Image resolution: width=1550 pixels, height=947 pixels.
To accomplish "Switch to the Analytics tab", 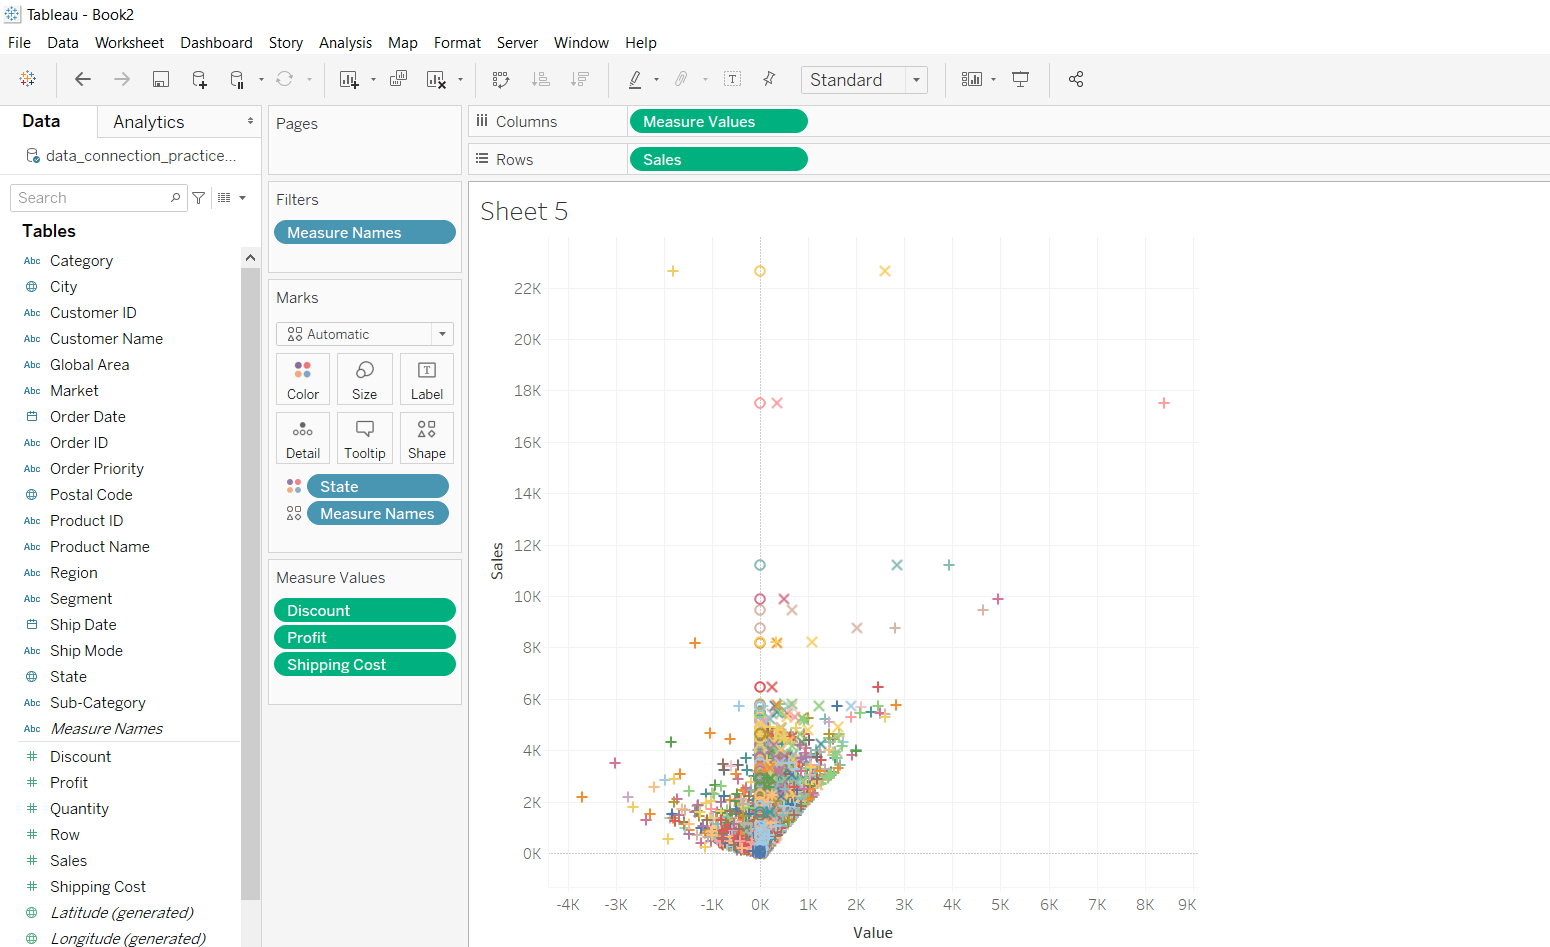I will [x=148, y=121].
